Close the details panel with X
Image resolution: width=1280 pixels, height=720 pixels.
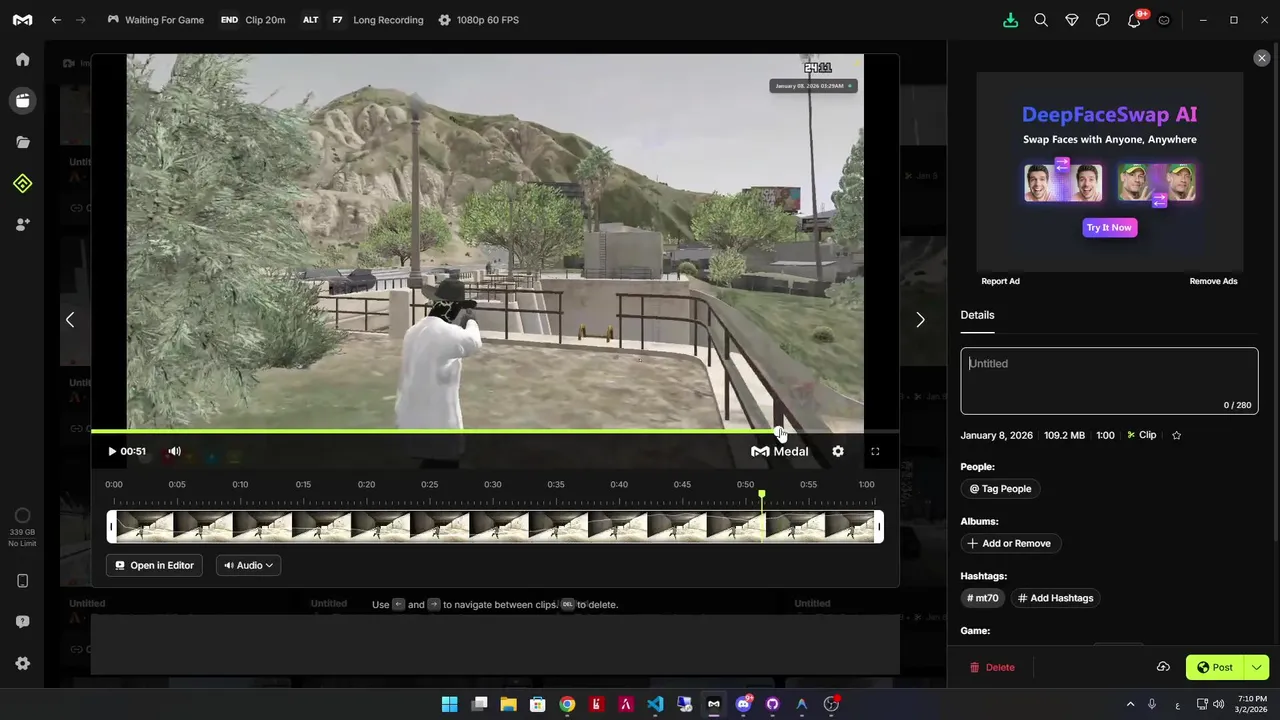(1261, 58)
